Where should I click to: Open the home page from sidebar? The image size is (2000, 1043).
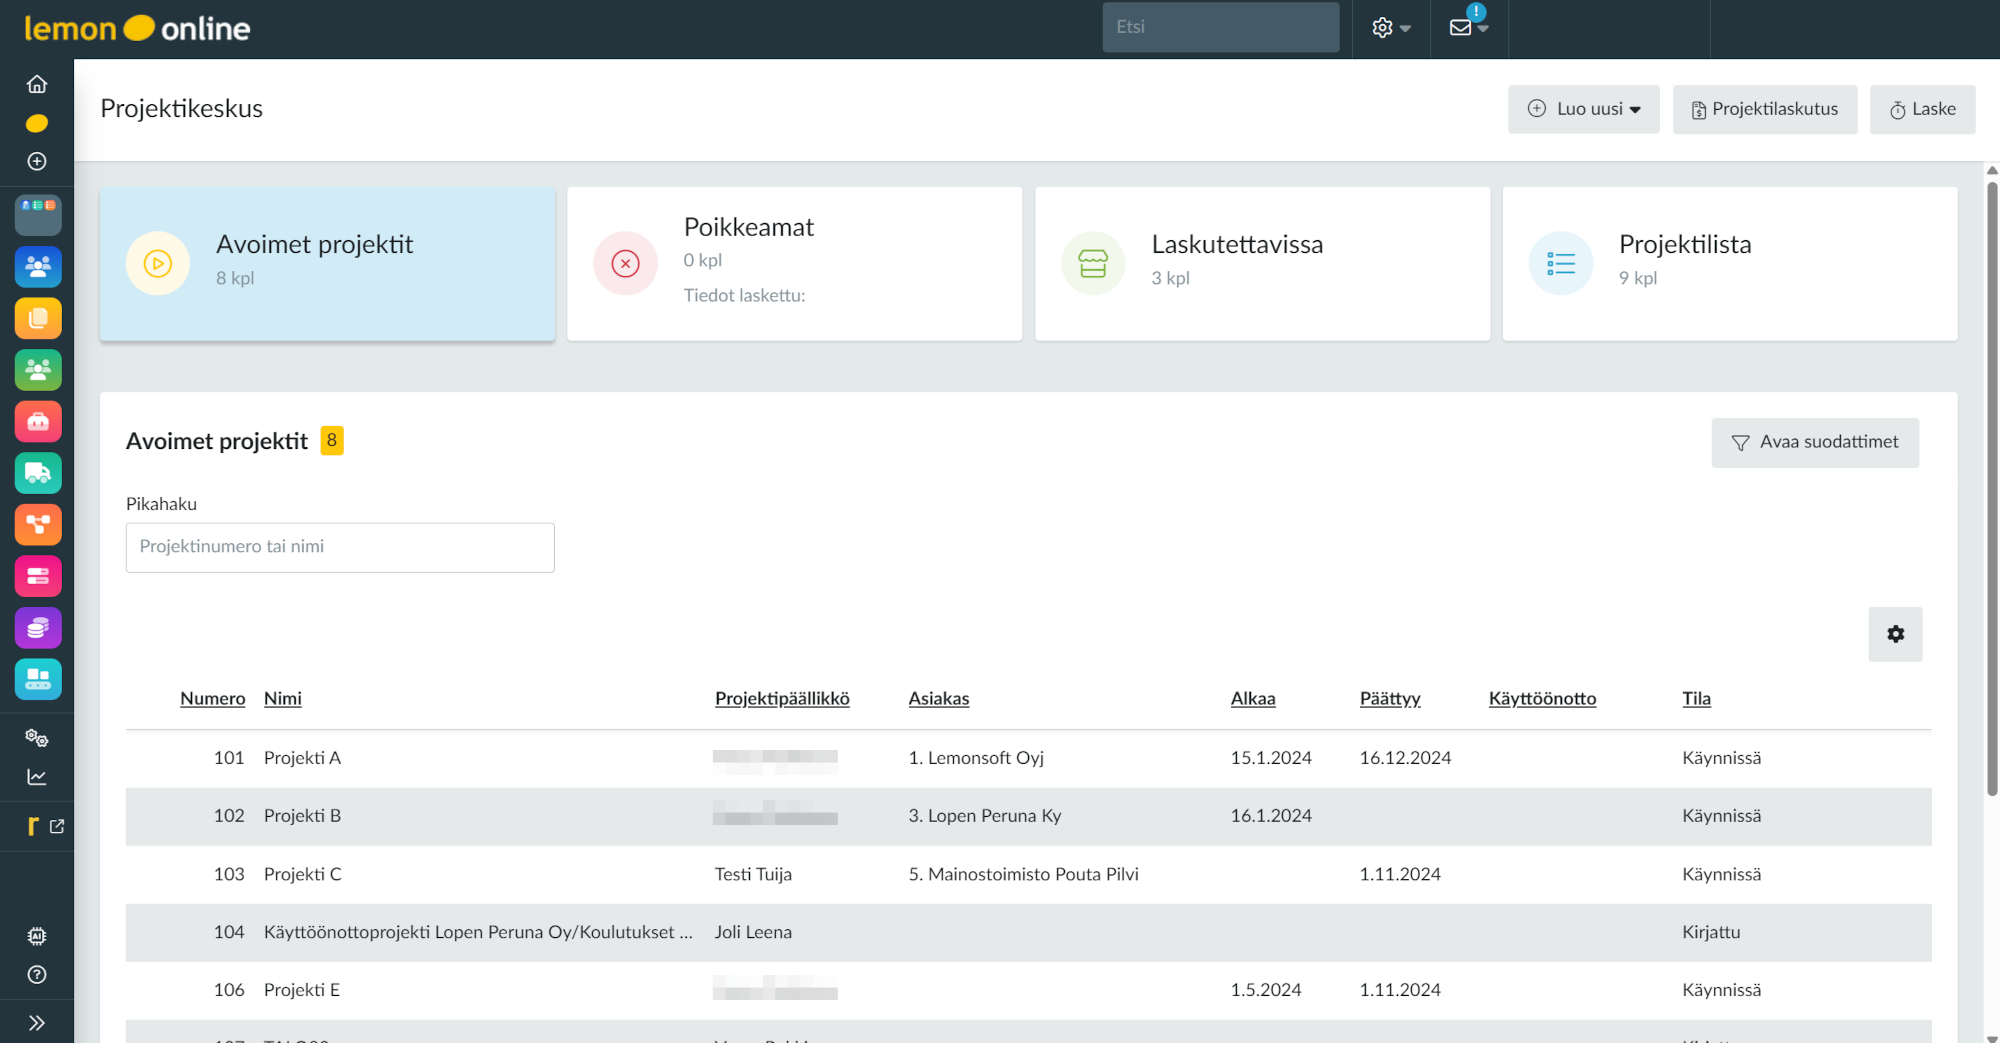click(37, 84)
